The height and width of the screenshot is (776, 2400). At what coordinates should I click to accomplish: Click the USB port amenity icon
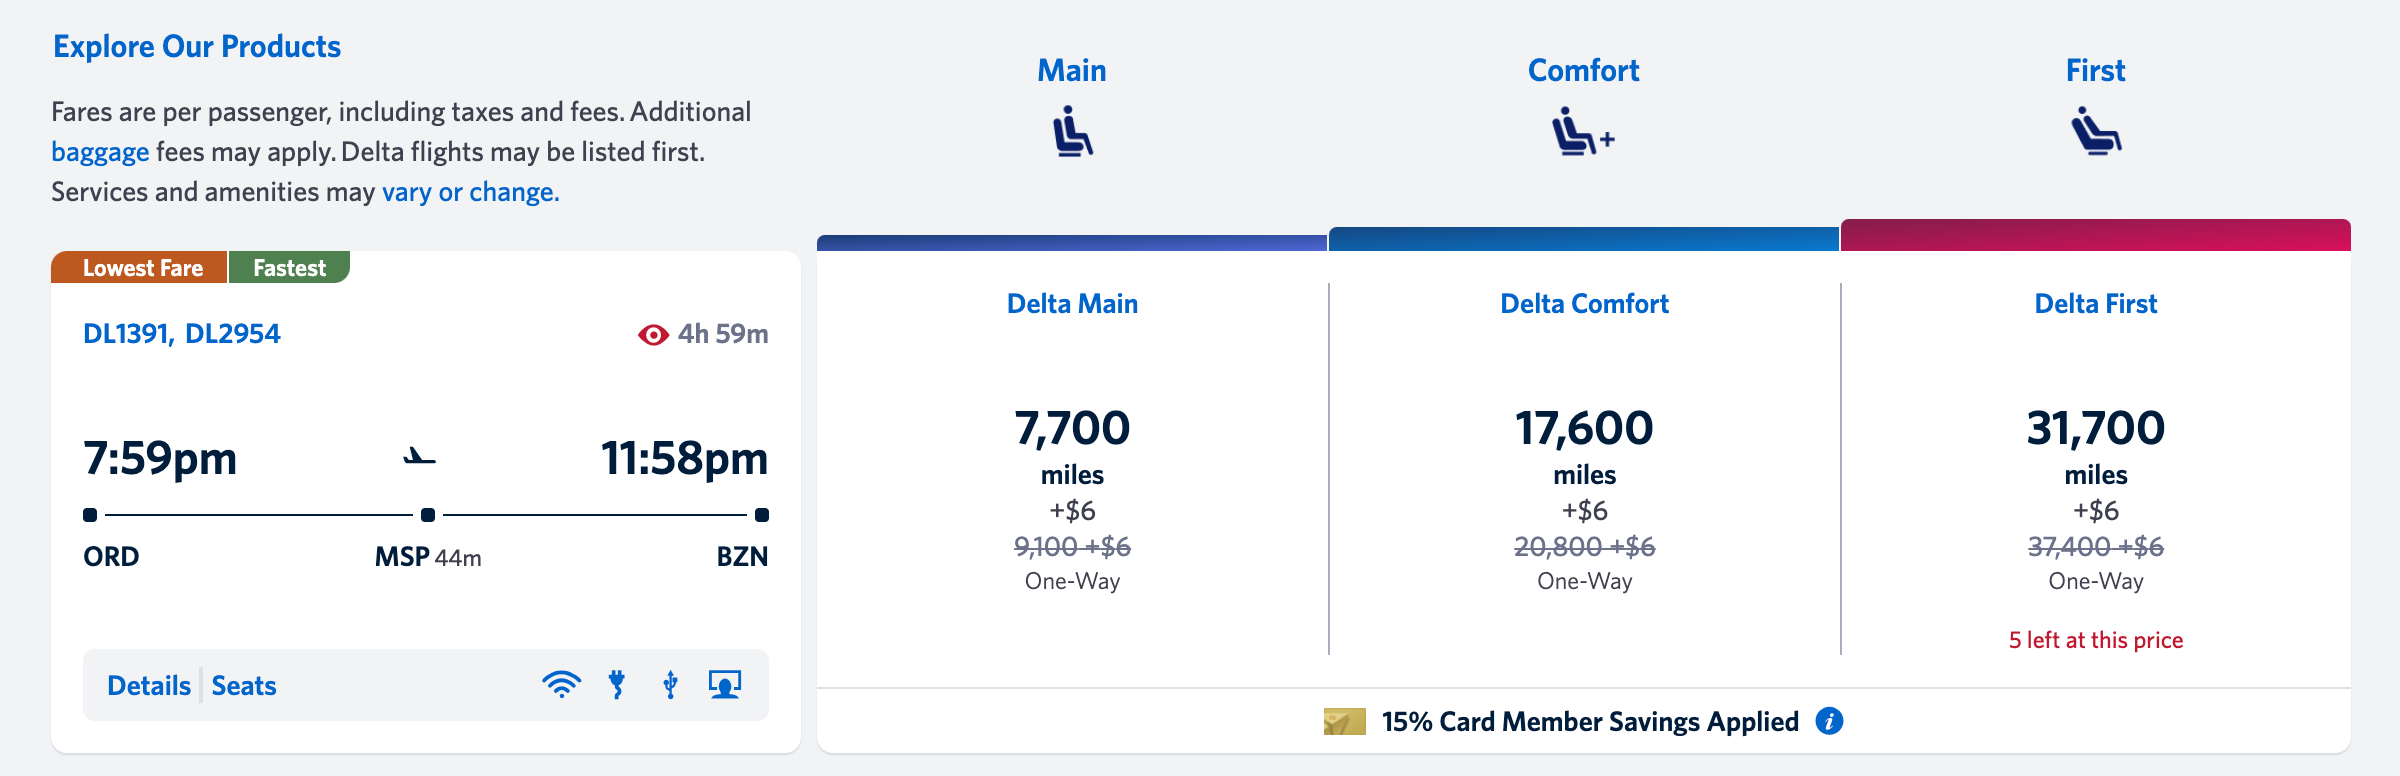(x=668, y=684)
